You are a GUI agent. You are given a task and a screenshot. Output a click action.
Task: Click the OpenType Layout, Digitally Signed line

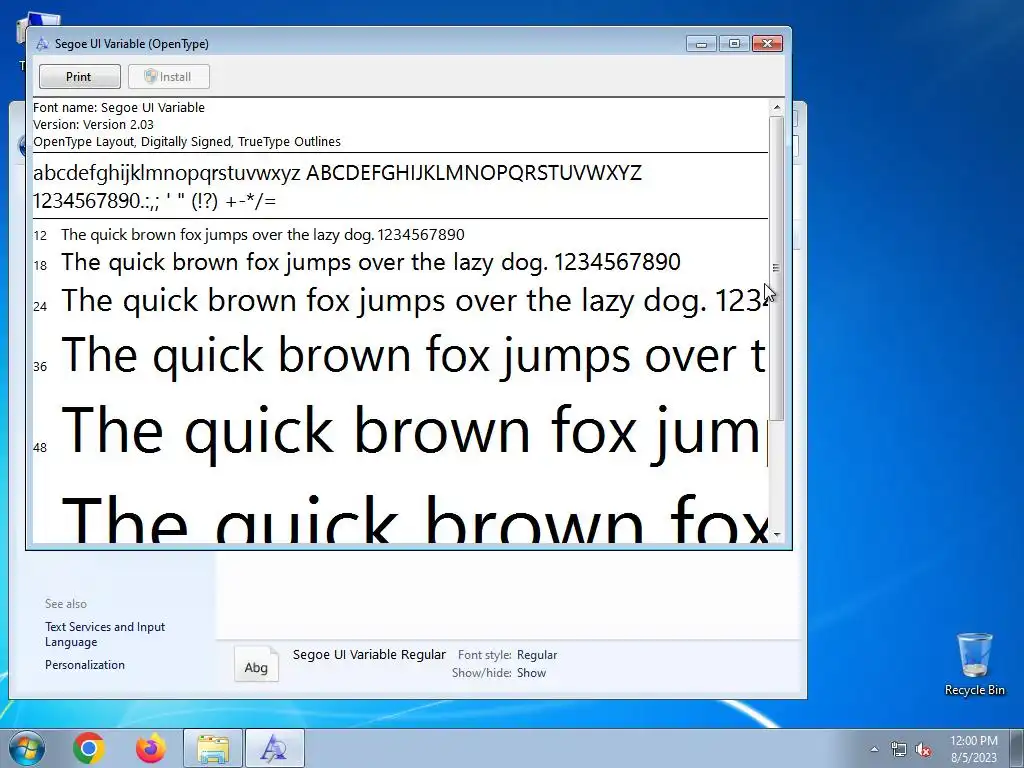pyautogui.click(x=187, y=142)
